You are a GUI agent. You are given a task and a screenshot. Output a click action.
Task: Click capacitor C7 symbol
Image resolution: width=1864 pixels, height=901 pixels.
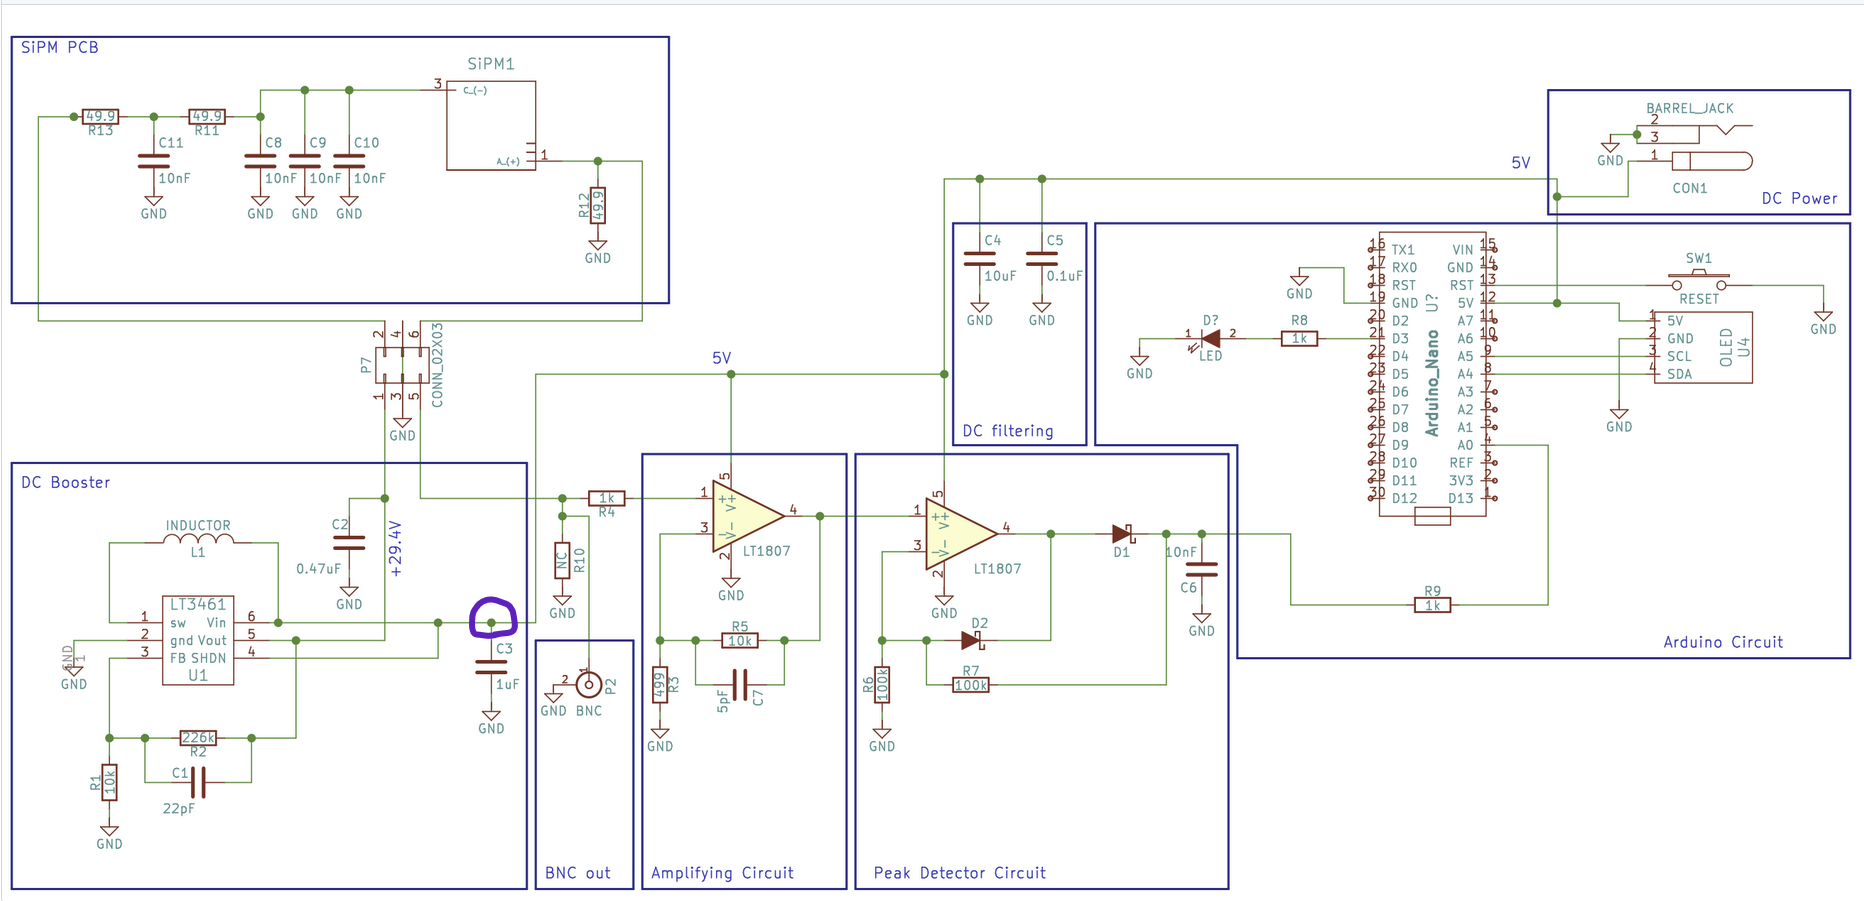tap(740, 684)
